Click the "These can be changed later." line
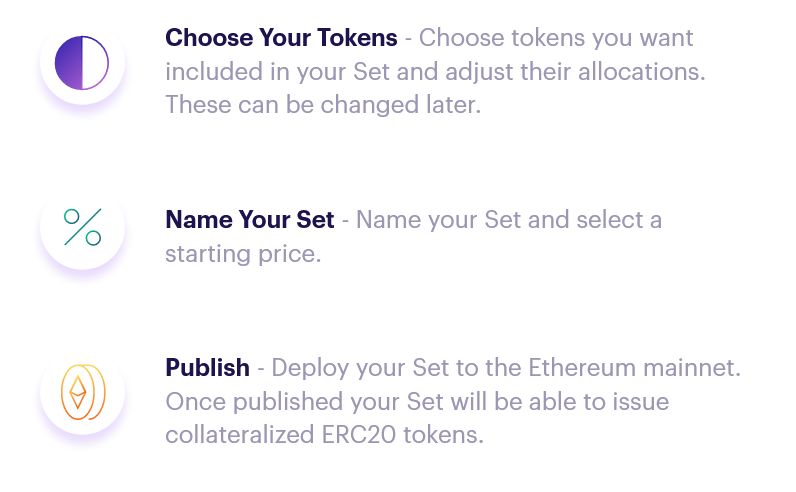Screen dimensions: 796x492 click(323, 105)
